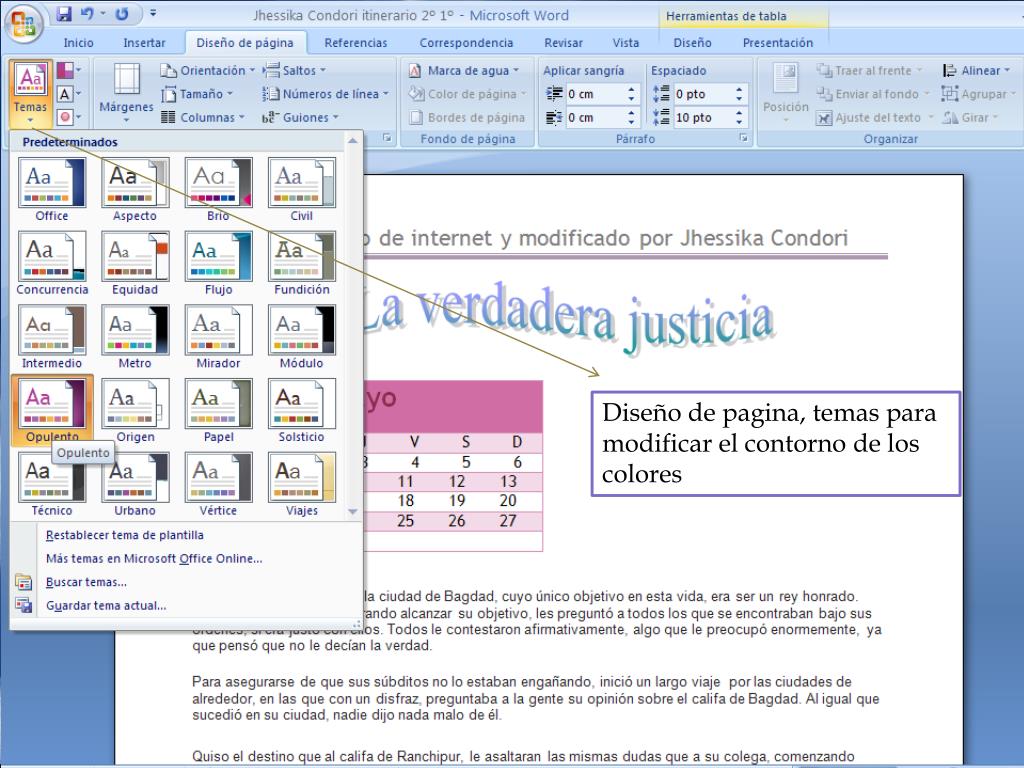Apply the Solsticio theme

coord(302,411)
